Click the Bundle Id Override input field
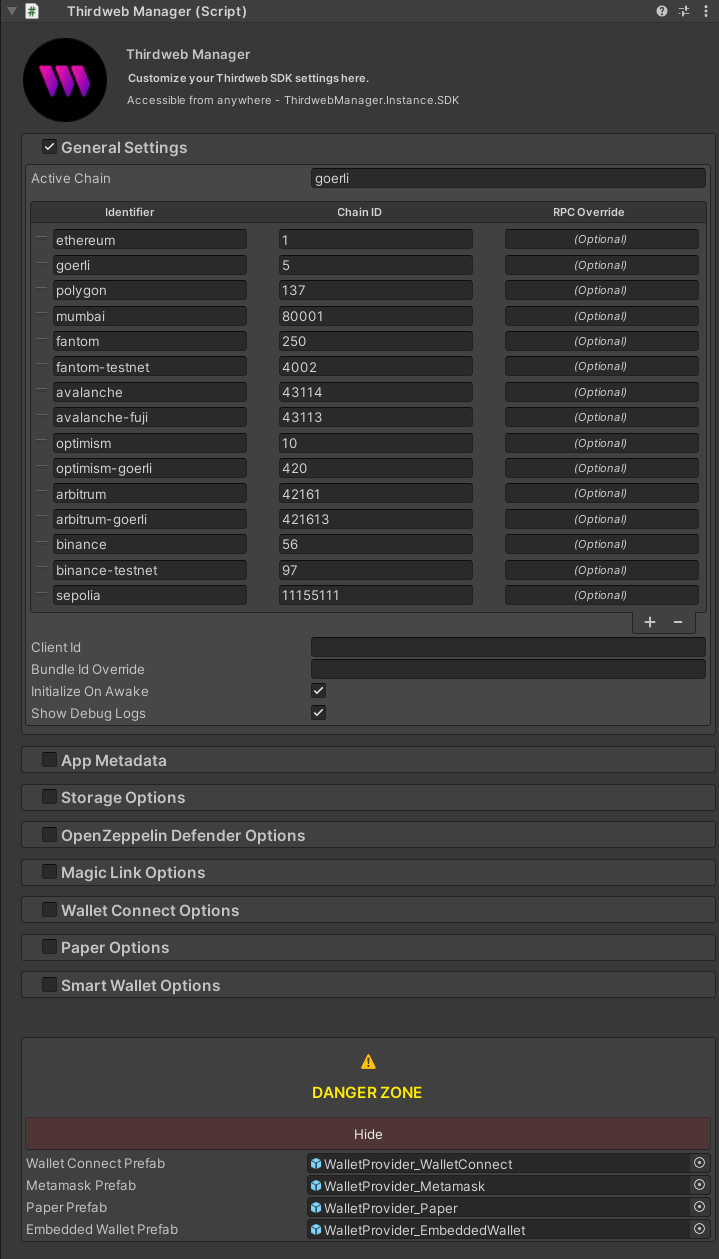Screen dimensions: 719x1259 (x=508, y=669)
